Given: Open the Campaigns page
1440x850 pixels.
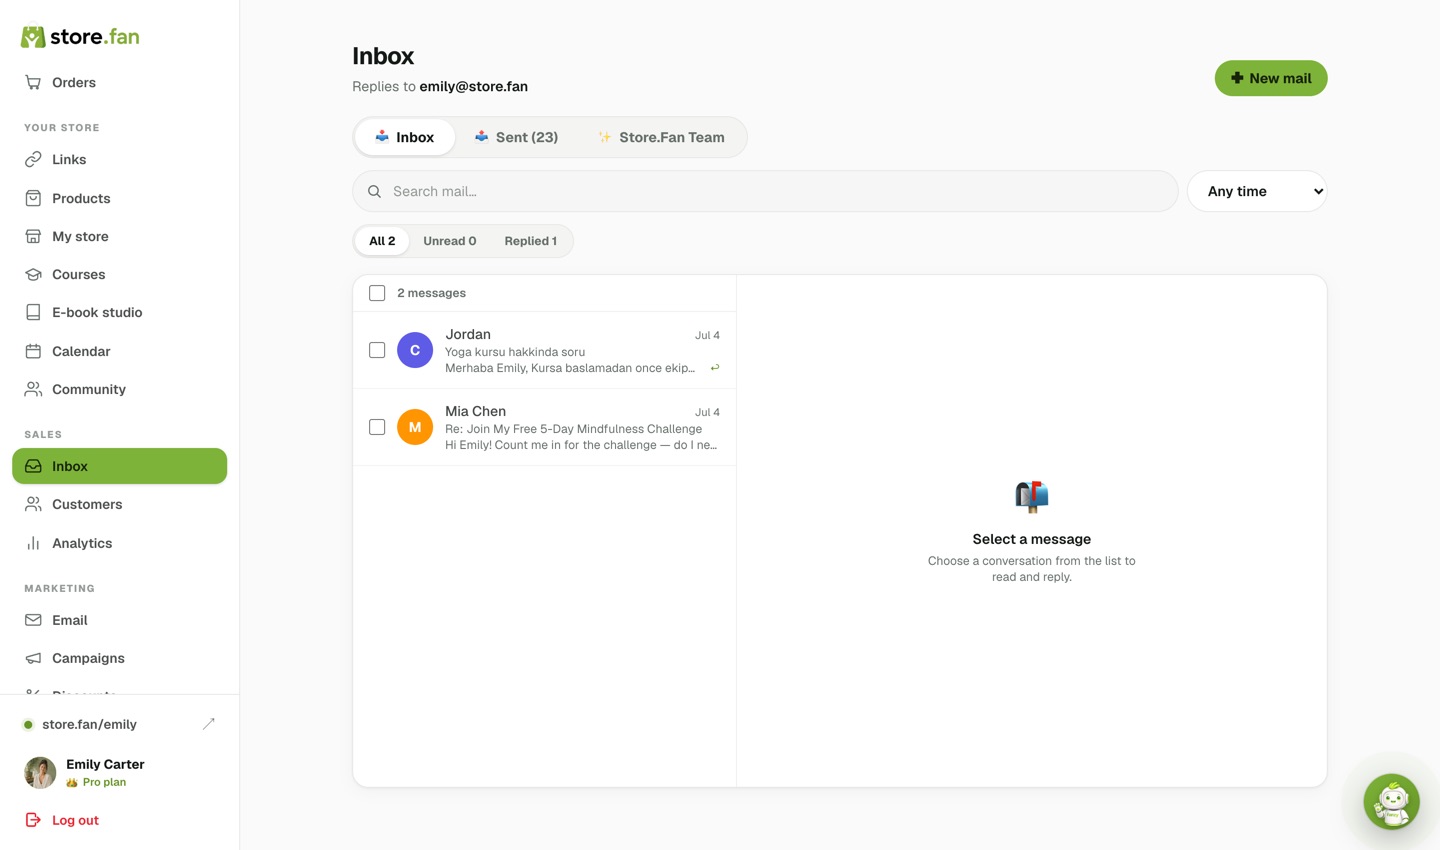Looking at the screenshot, I should [120, 658].
